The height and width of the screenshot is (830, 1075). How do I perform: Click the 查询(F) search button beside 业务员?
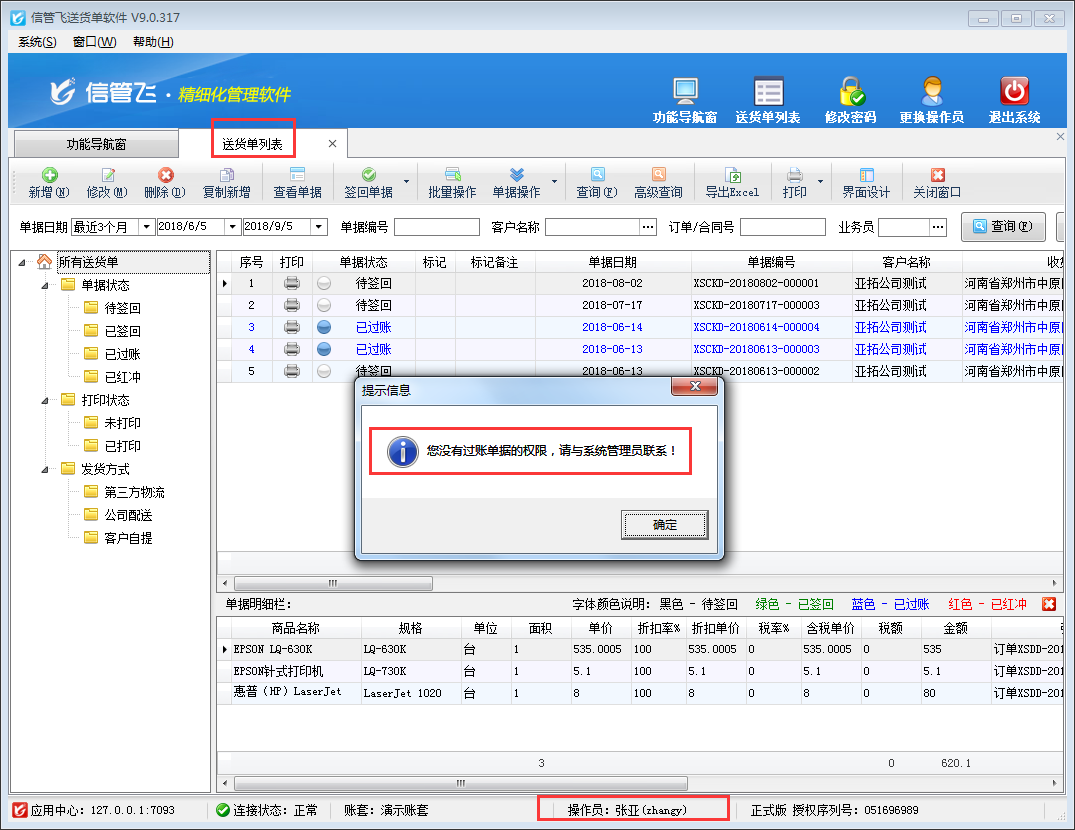pyautogui.click(x=1003, y=227)
